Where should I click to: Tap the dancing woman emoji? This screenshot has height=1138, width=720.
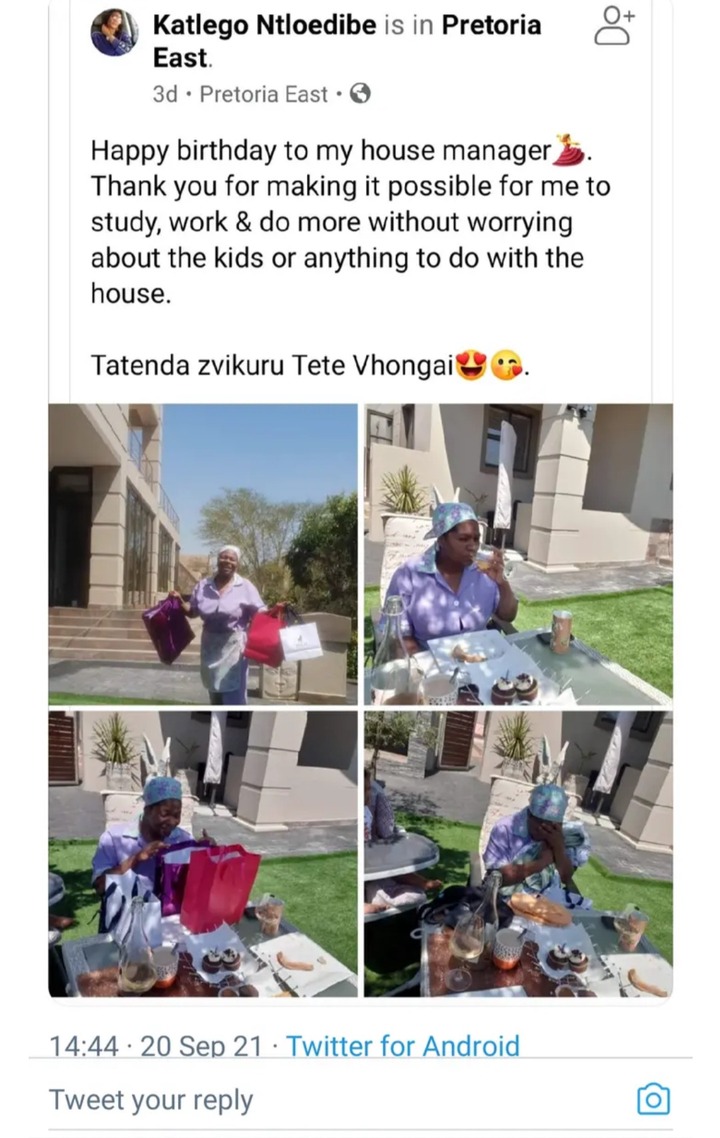click(570, 150)
